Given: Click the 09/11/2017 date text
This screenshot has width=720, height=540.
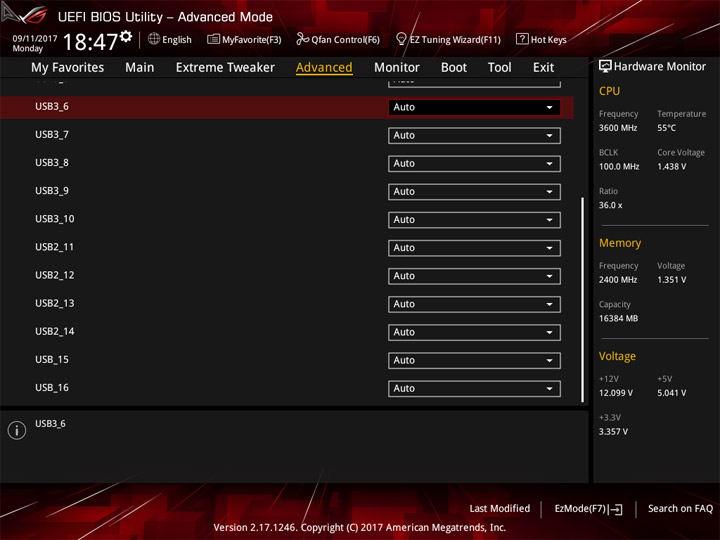Looking at the screenshot, I should [x=35, y=39].
